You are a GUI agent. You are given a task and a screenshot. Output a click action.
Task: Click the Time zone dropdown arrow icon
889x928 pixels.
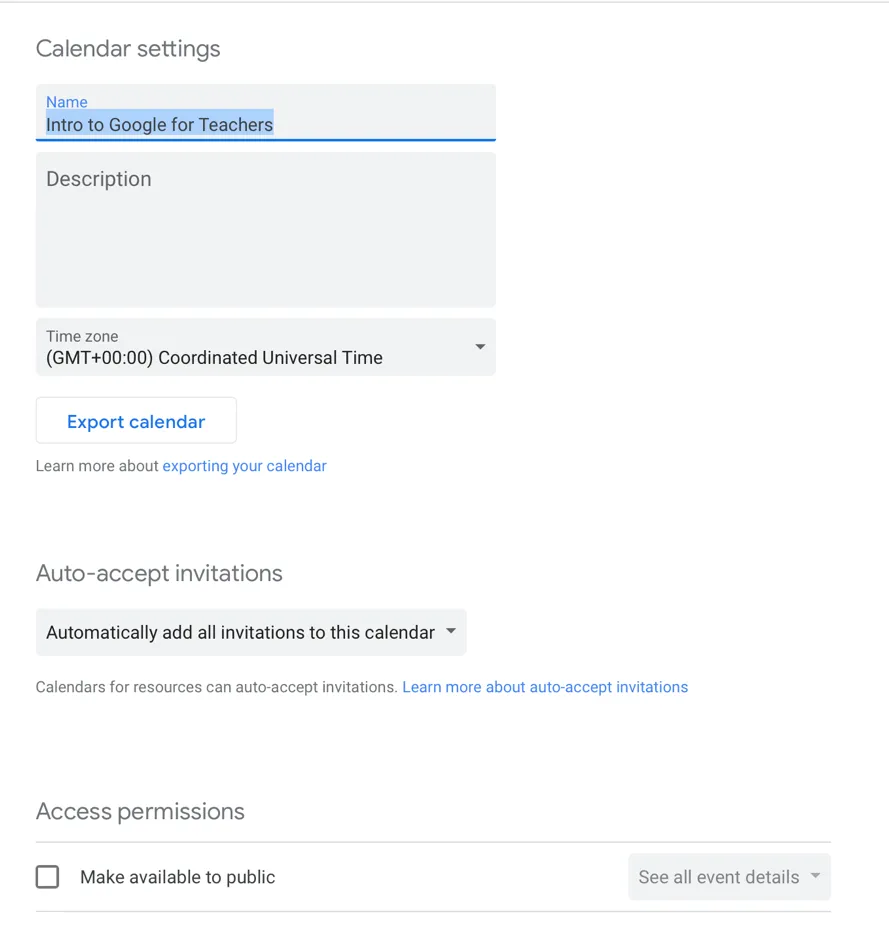tap(480, 347)
